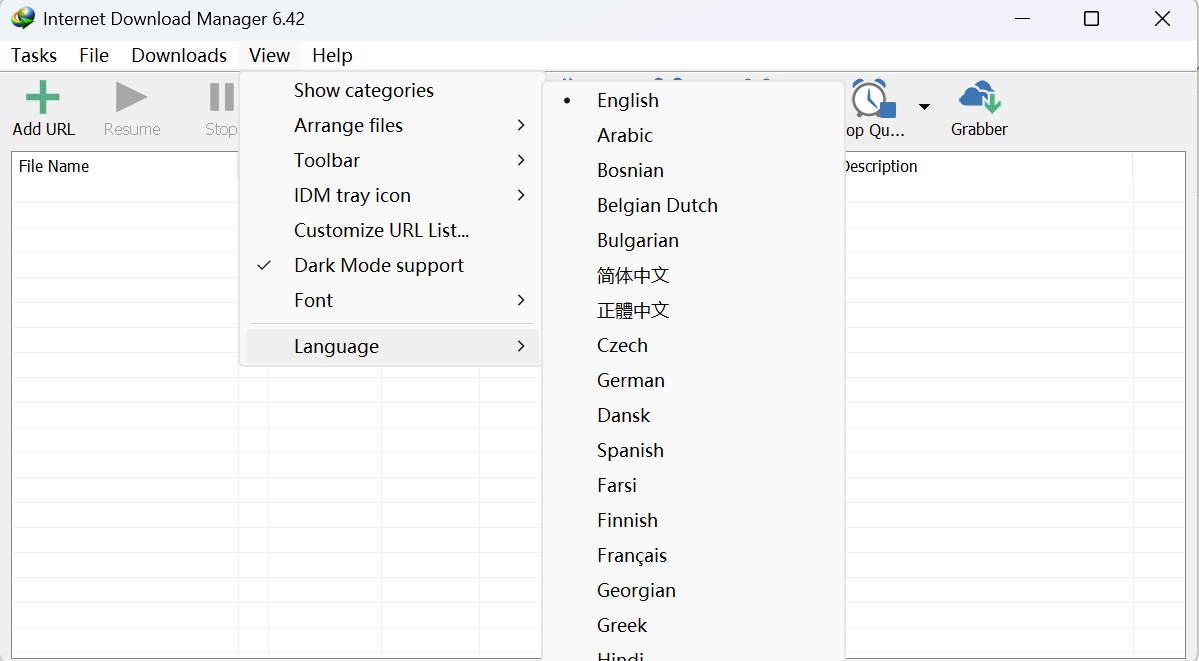Open dropdown arrow next to Stop Queue

(924, 106)
